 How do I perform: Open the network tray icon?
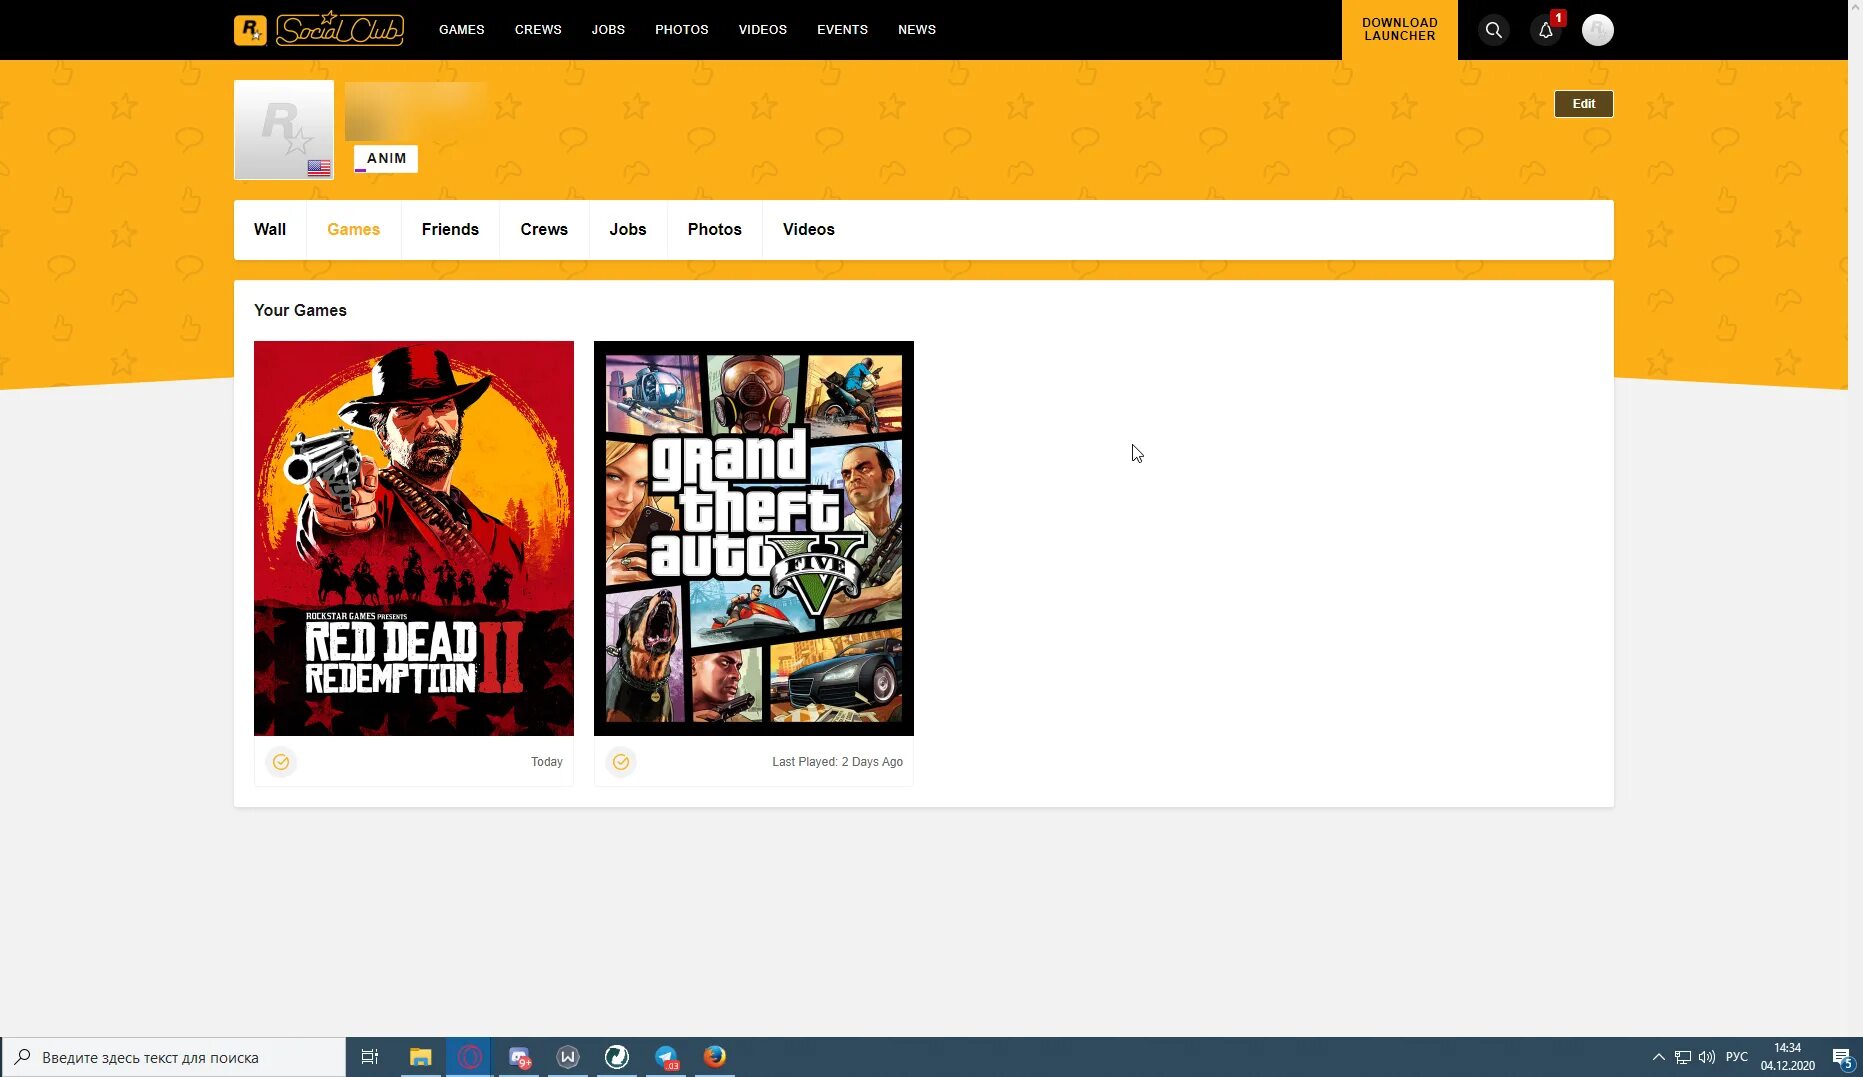pyautogui.click(x=1683, y=1057)
